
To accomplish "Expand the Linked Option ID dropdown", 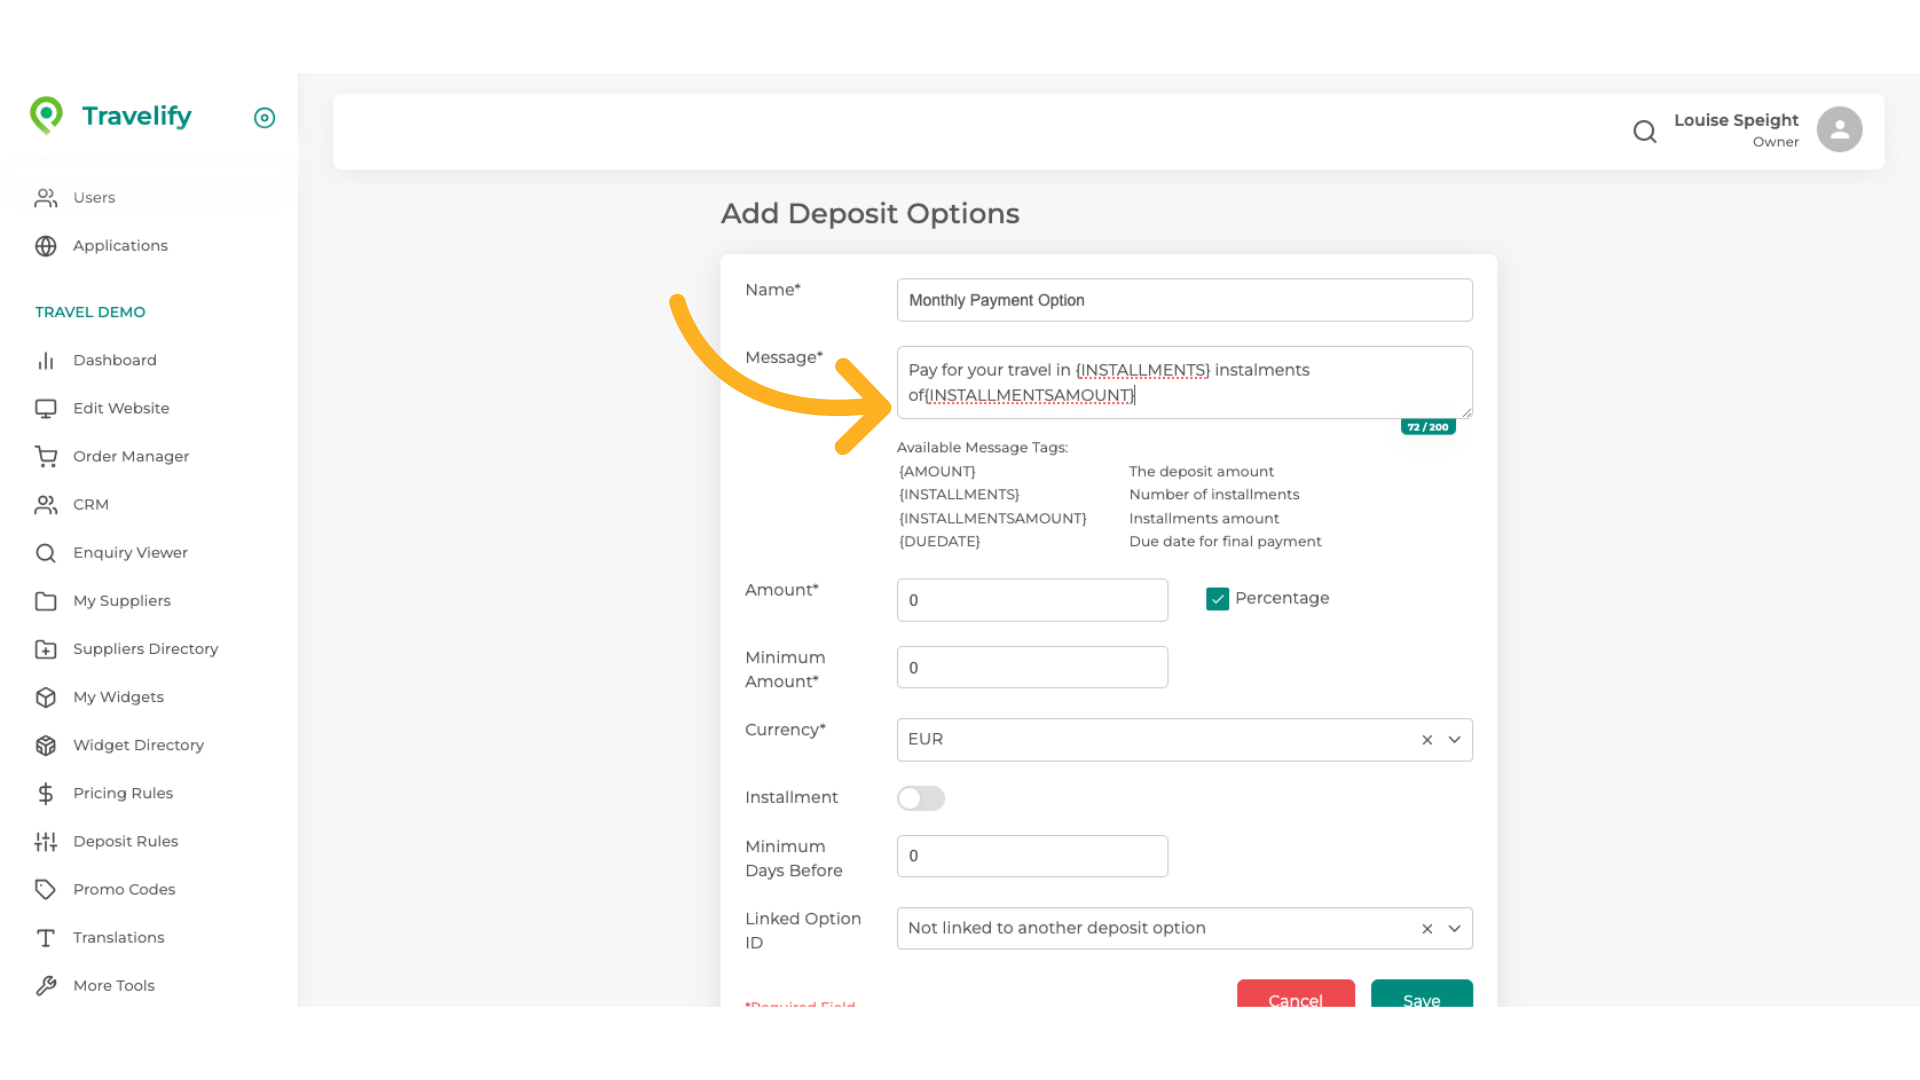I will (x=1454, y=928).
